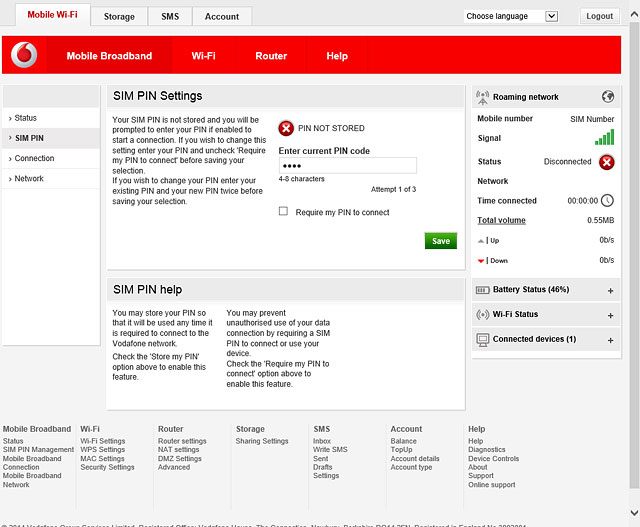Open the DMZ Settings footer link
The width and height of the screenshot is (640, 527).
tap(180, 458)
